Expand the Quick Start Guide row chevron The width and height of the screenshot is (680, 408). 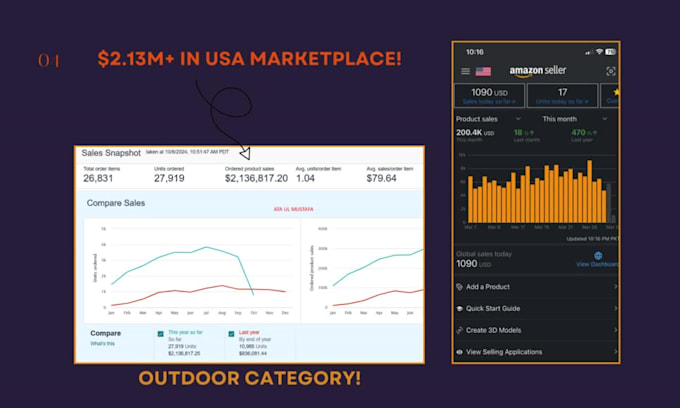[x=615, y=308]
